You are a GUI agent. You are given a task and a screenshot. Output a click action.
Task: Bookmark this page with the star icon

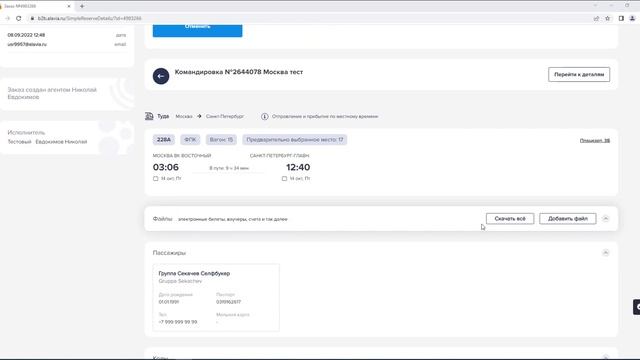[607, 18]
